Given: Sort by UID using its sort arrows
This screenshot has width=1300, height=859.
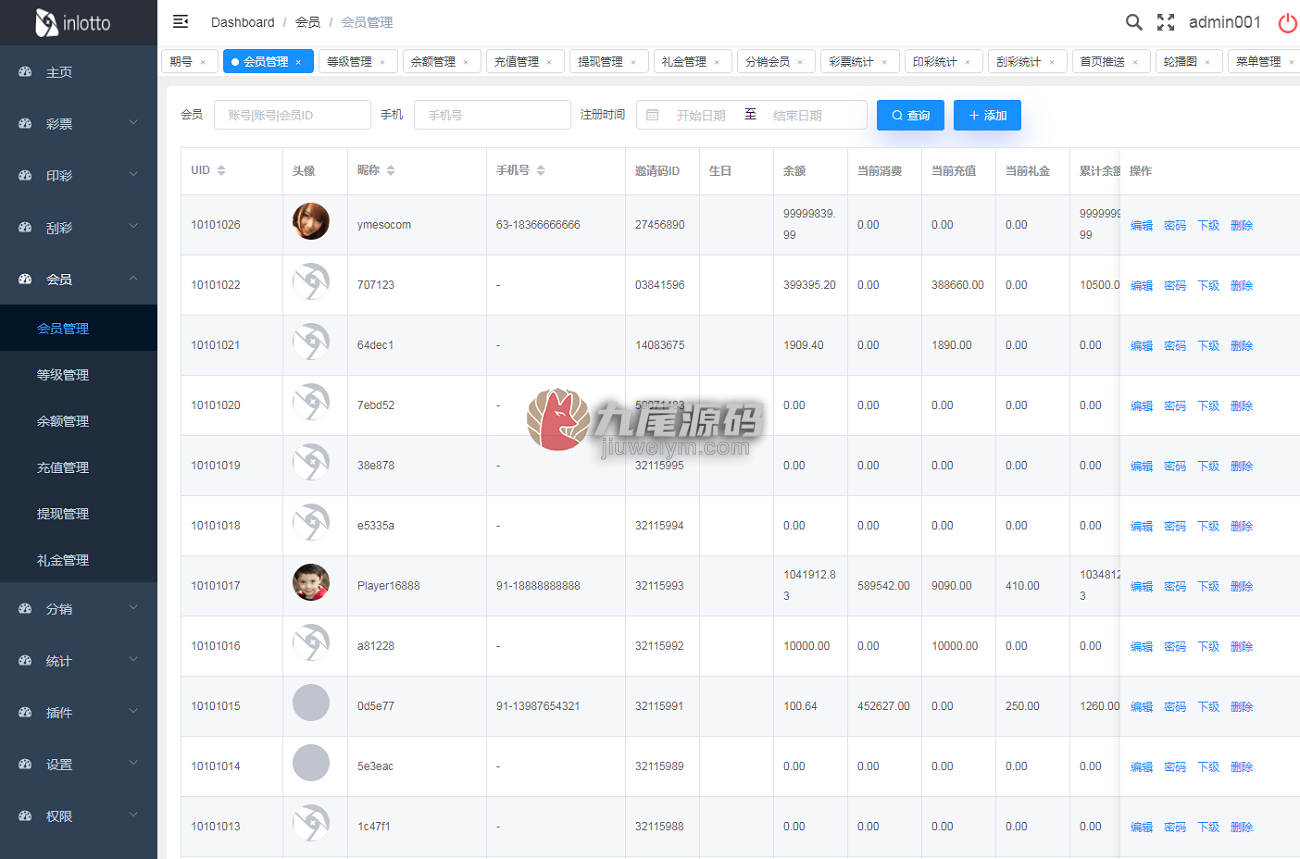Looking at the screenshot, I should pyautogui.click(x=222, y=171).
